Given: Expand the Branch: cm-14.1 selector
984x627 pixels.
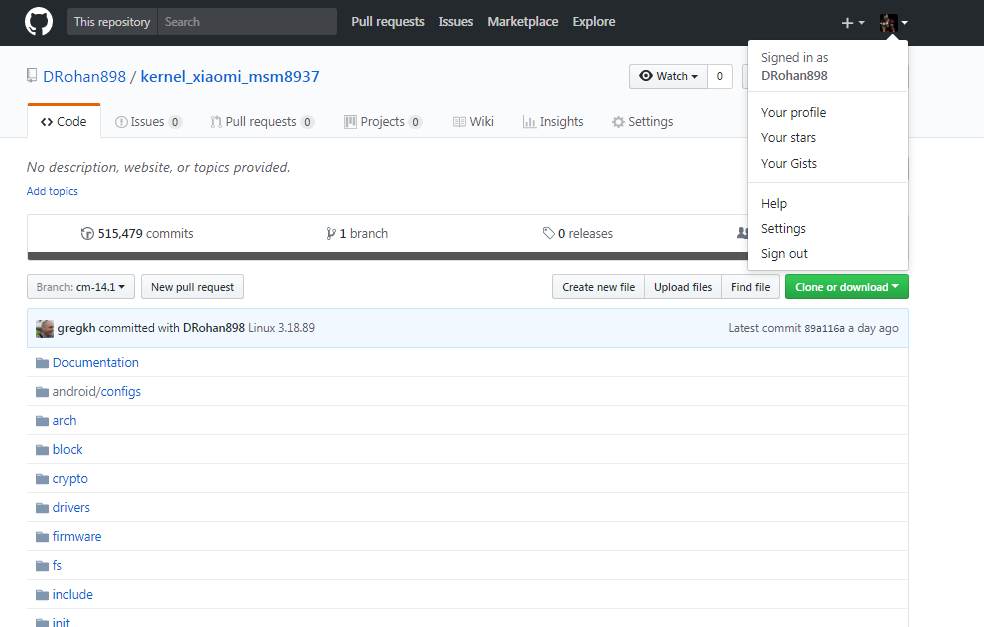Looking at the screenshot, I should pyautogui.click(x=80, y=287).
